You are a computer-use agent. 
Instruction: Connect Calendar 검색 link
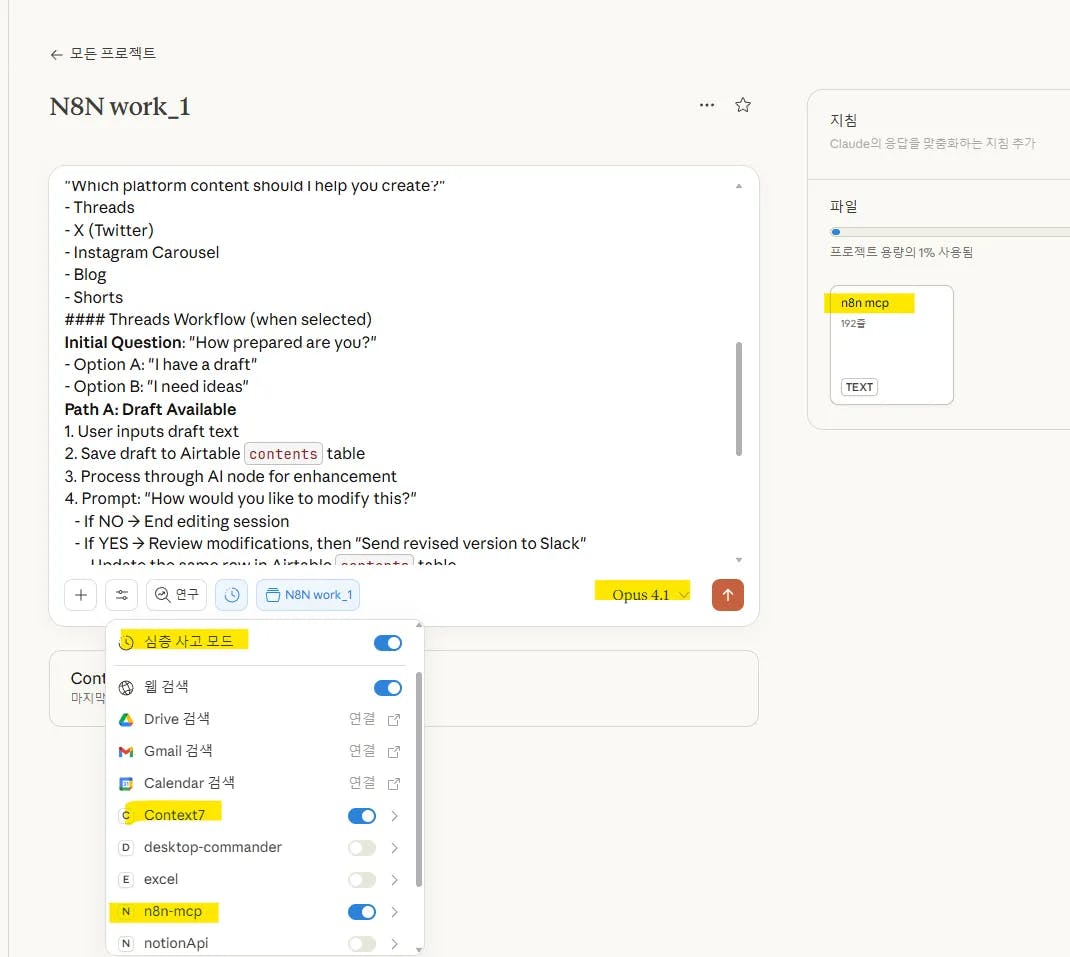[362, 783]
